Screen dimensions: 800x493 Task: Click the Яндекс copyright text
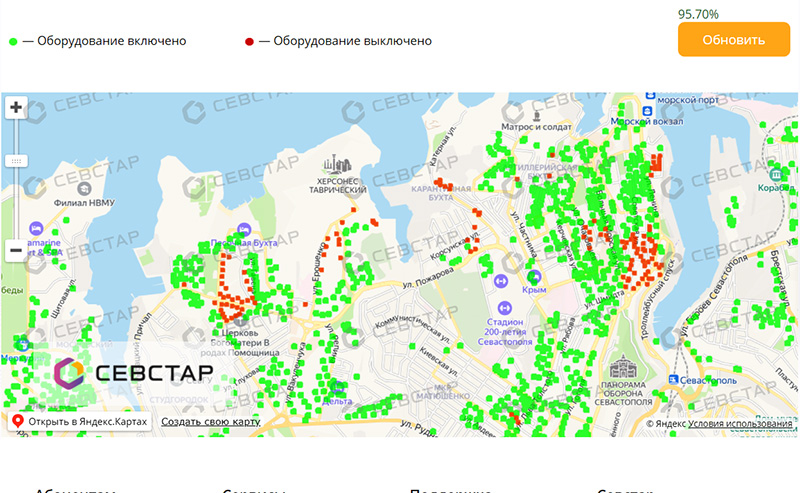tap(666, 424)
